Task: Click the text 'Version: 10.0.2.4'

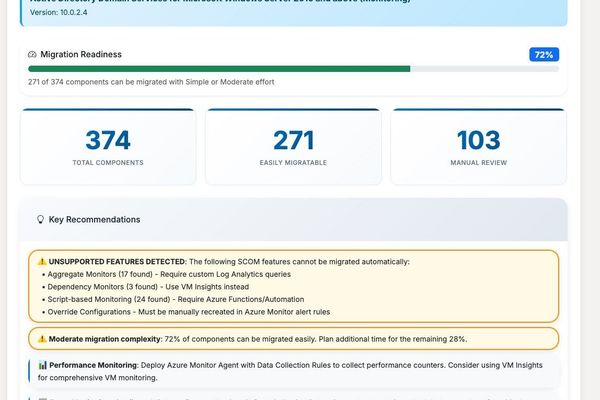Action: coord(59,12)
